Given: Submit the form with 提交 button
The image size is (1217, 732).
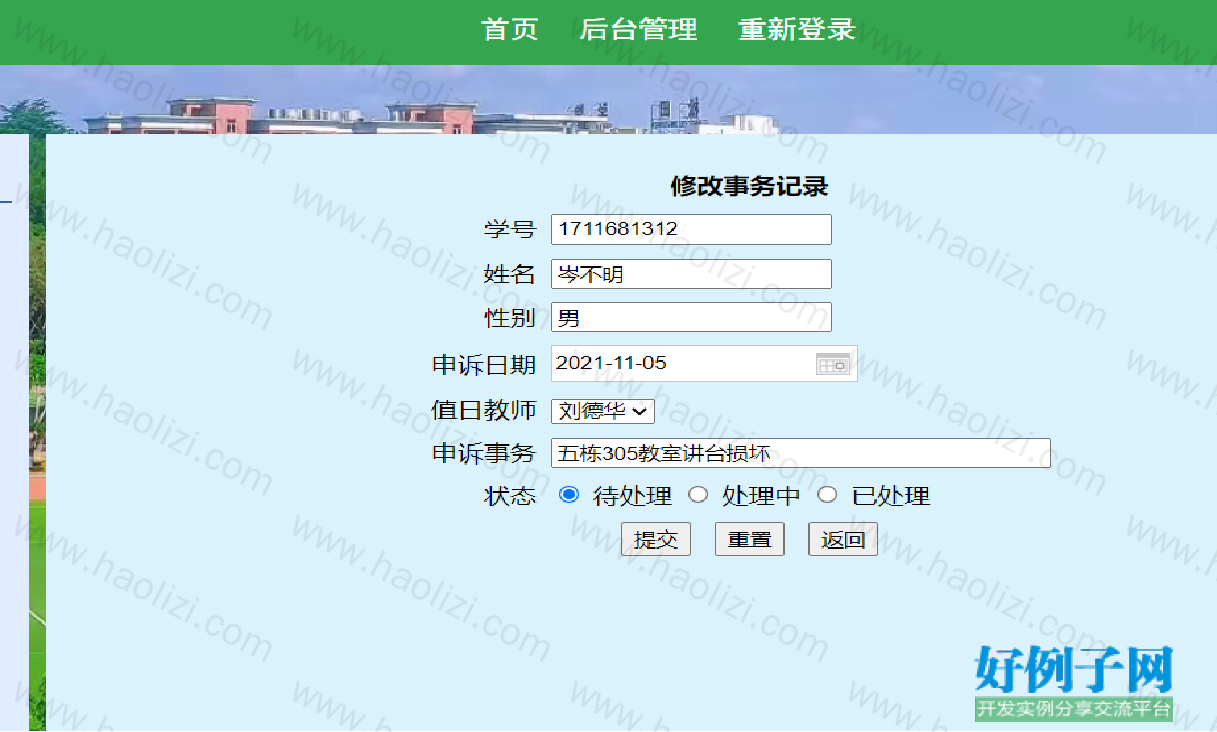Looking at the screenshot, I should tap(656, 540).
